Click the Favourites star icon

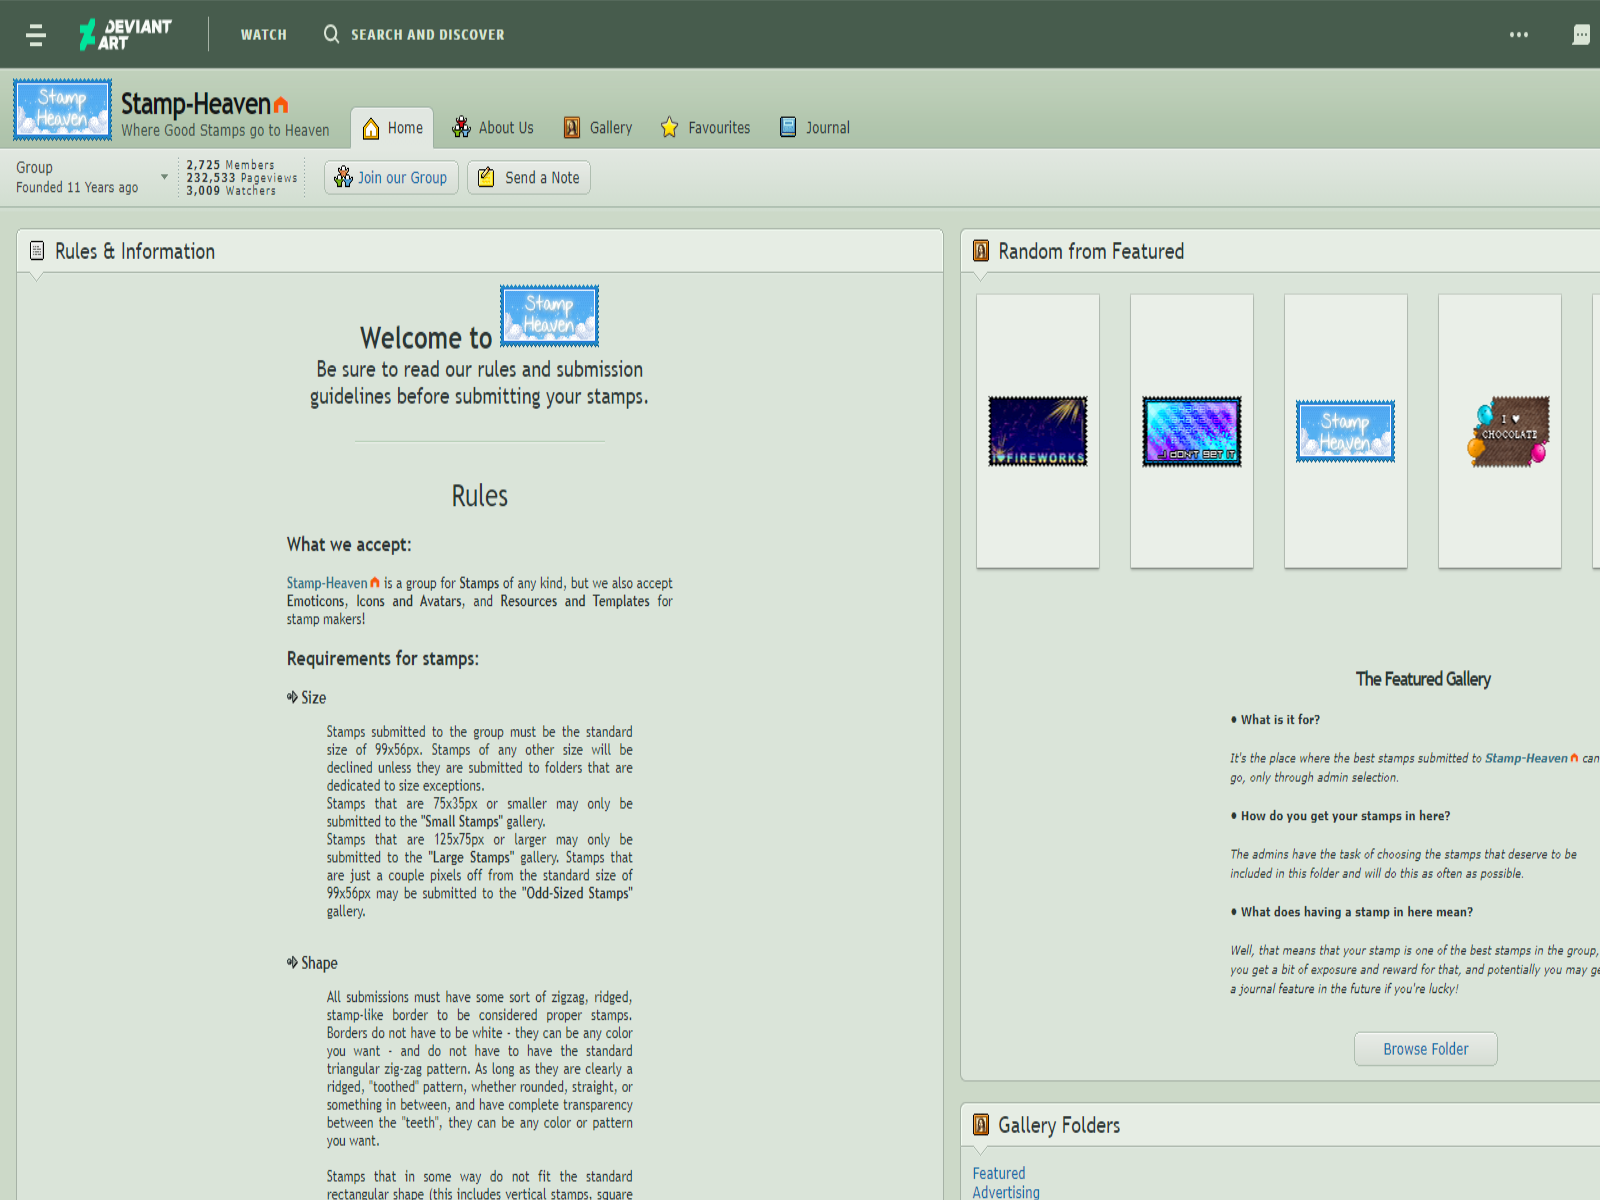670,127
